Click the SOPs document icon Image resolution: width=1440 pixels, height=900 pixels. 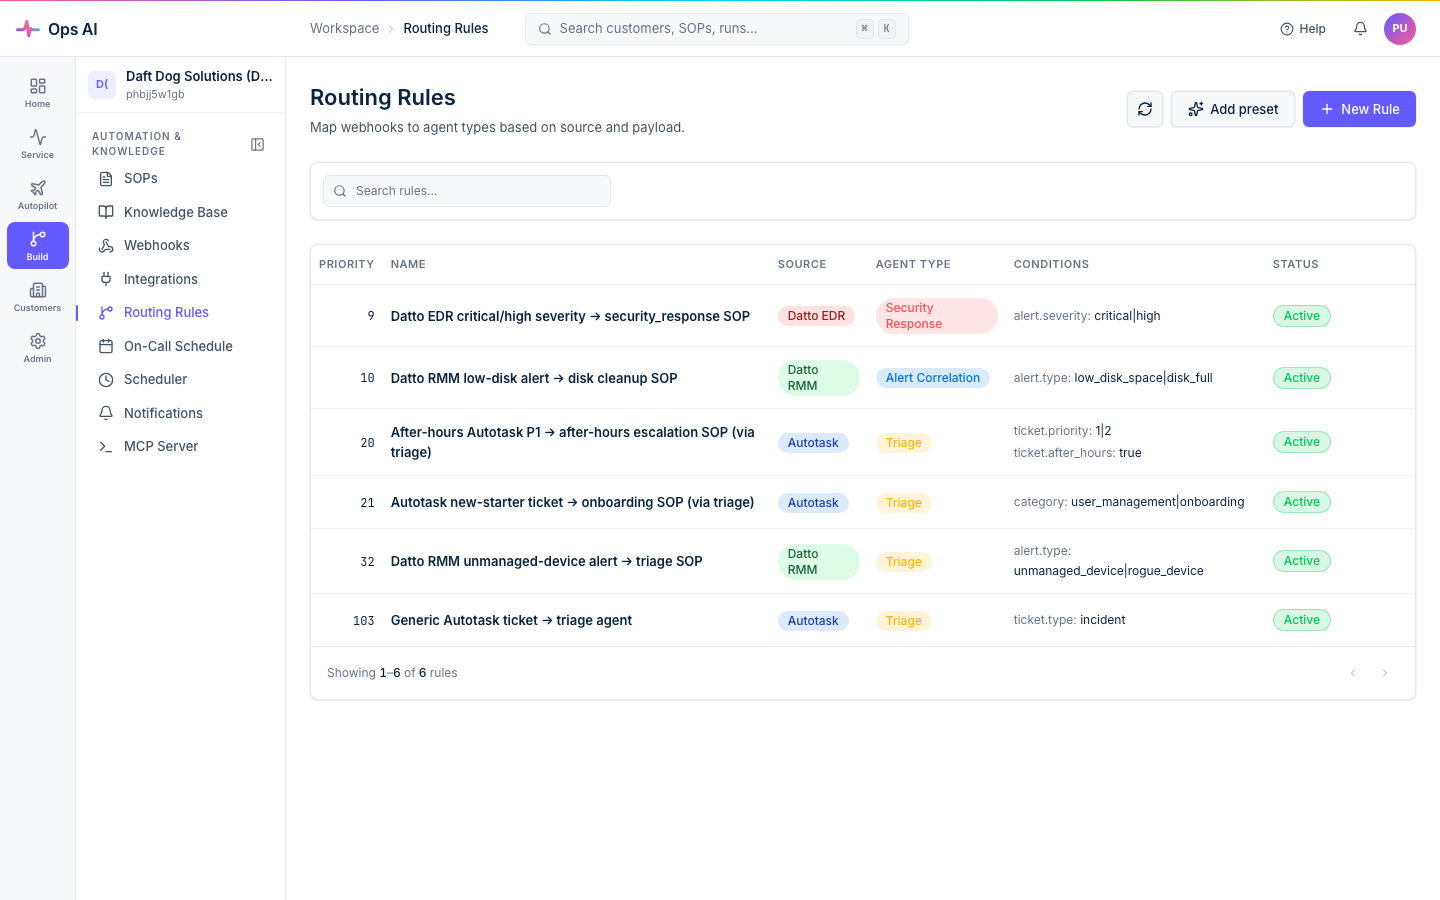106,179
